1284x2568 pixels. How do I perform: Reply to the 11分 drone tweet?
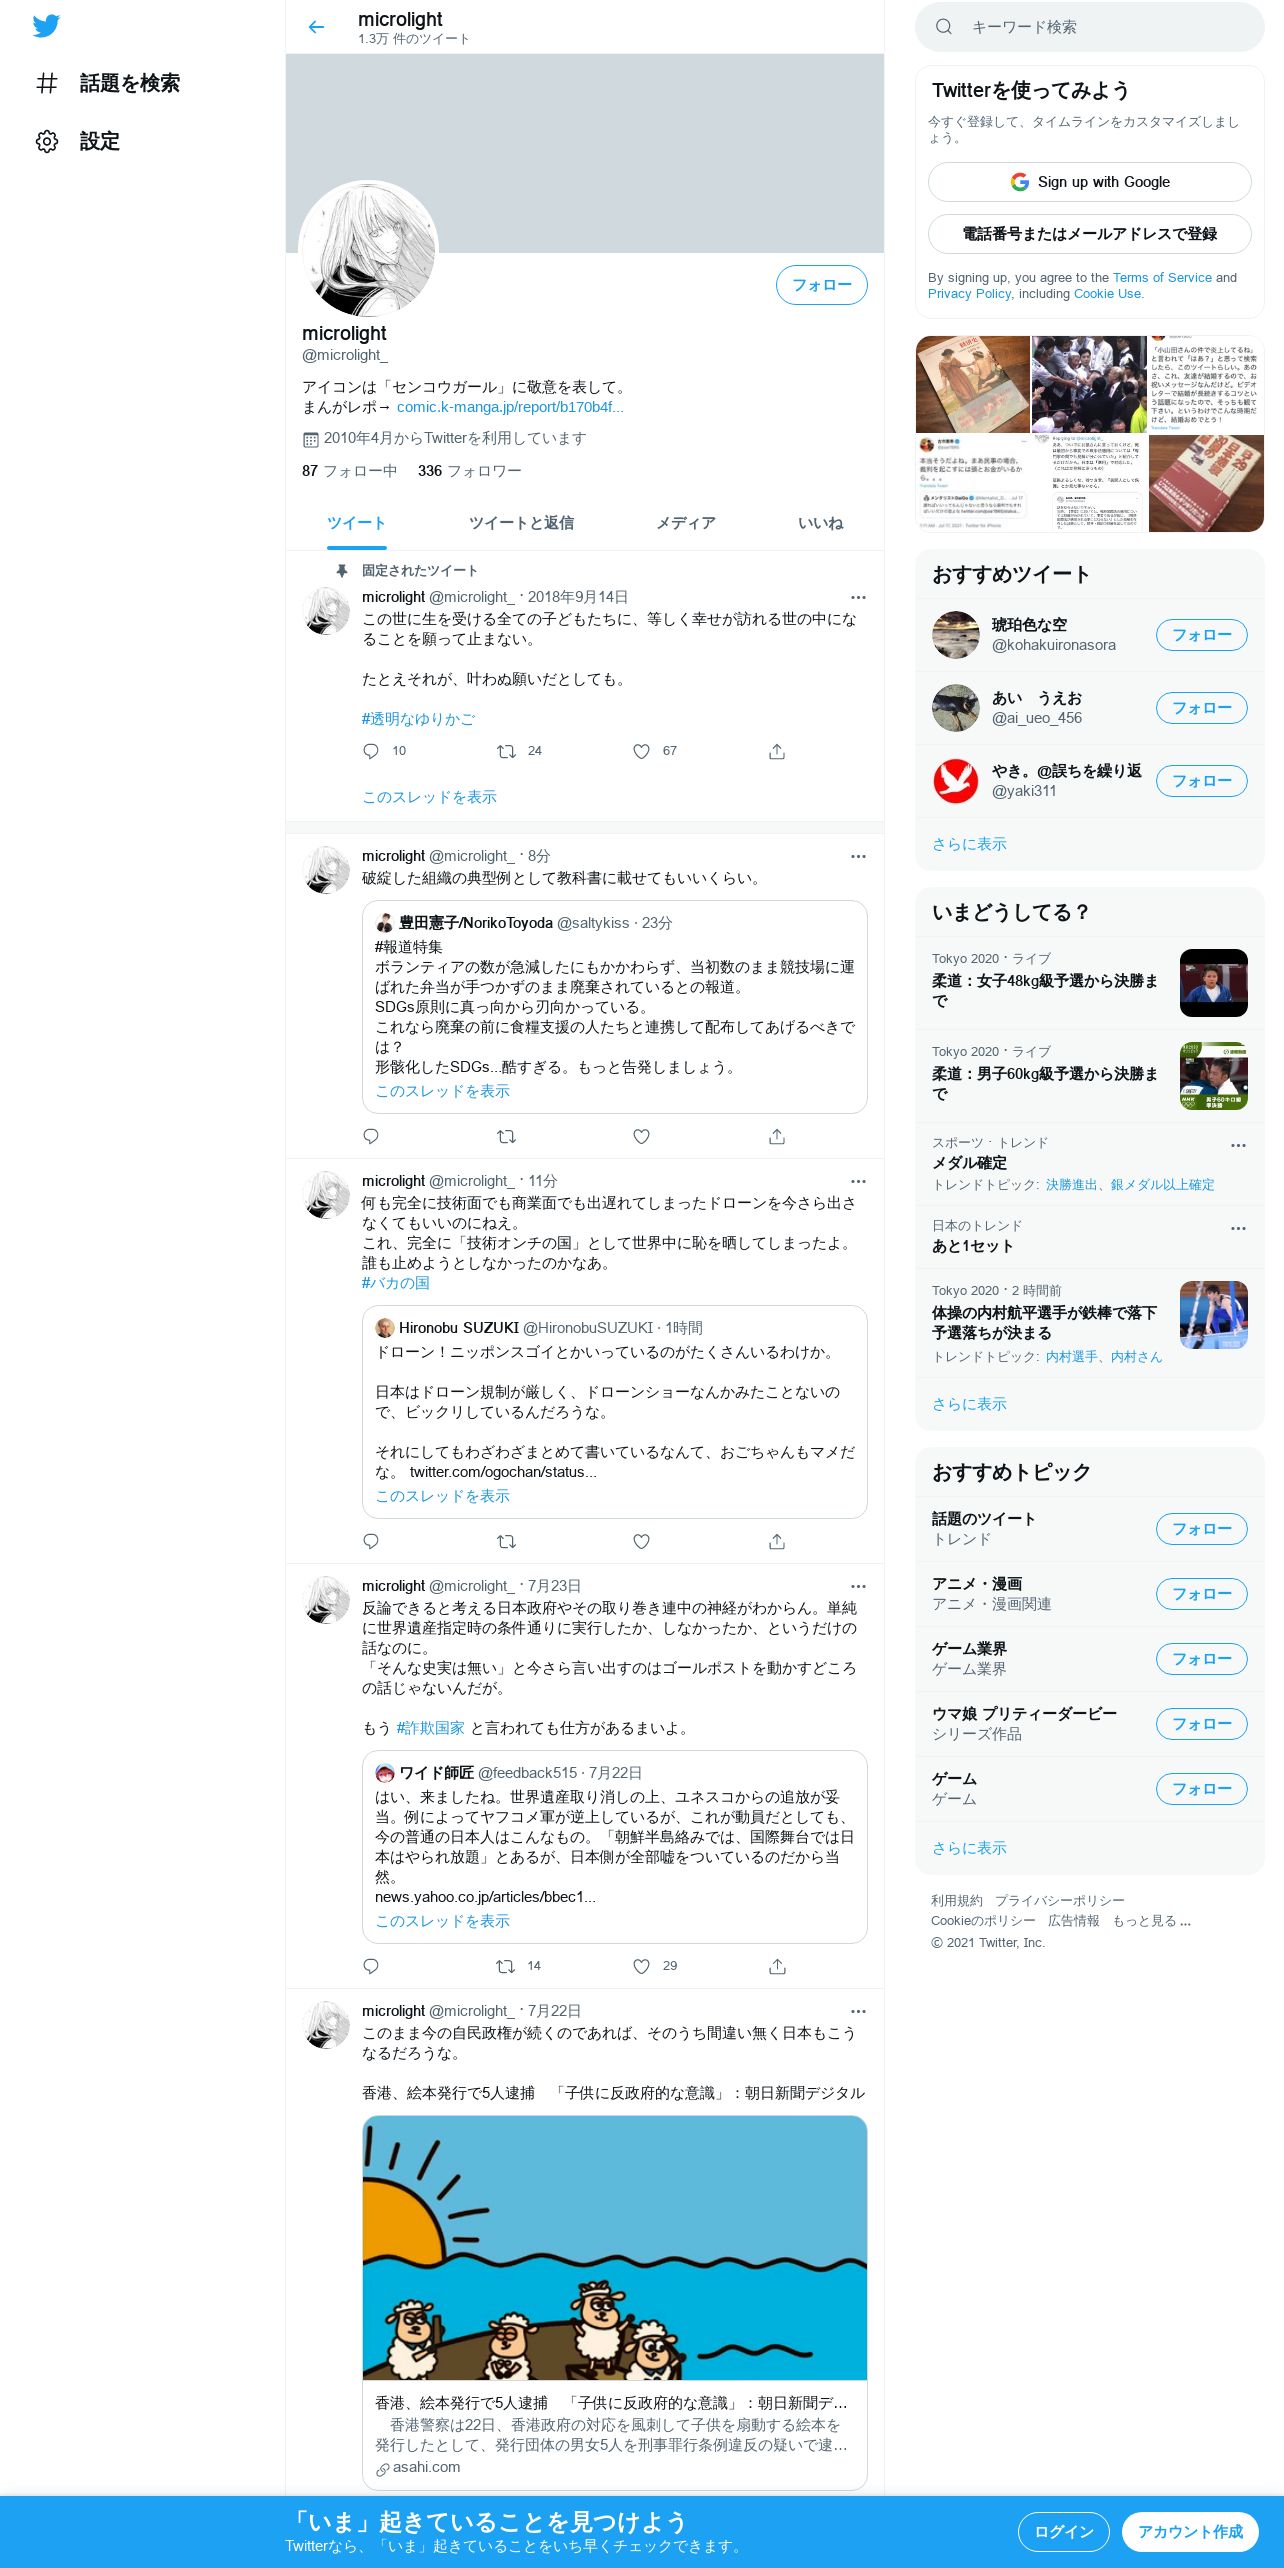pos(371,1541)
